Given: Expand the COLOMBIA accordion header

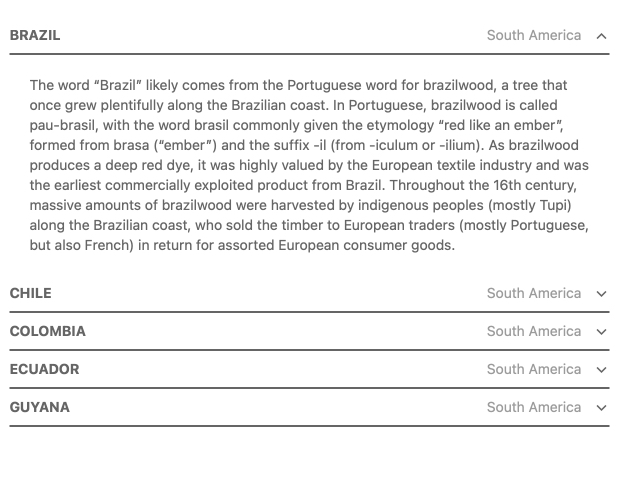Looking at the screenshot, I should pos(310,332).
